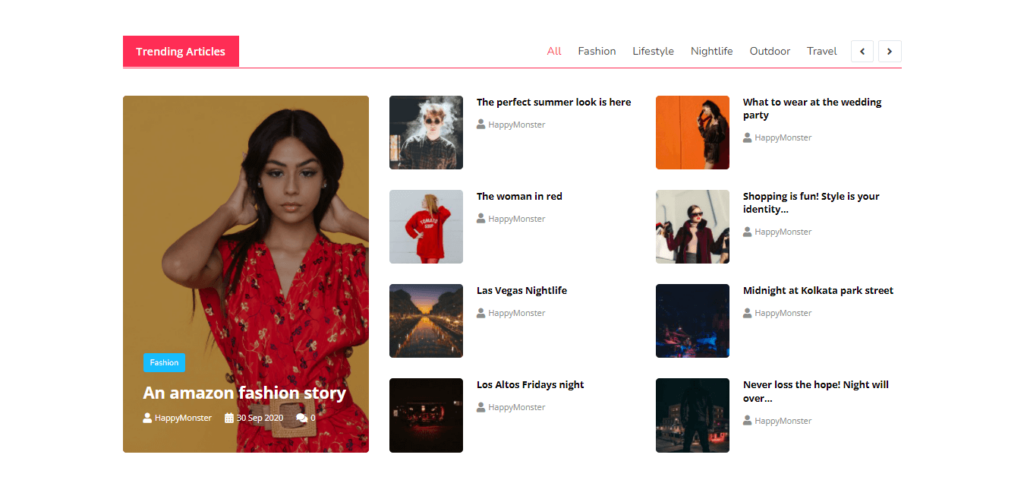Show the Nightlife articles tab

point(711,51)
